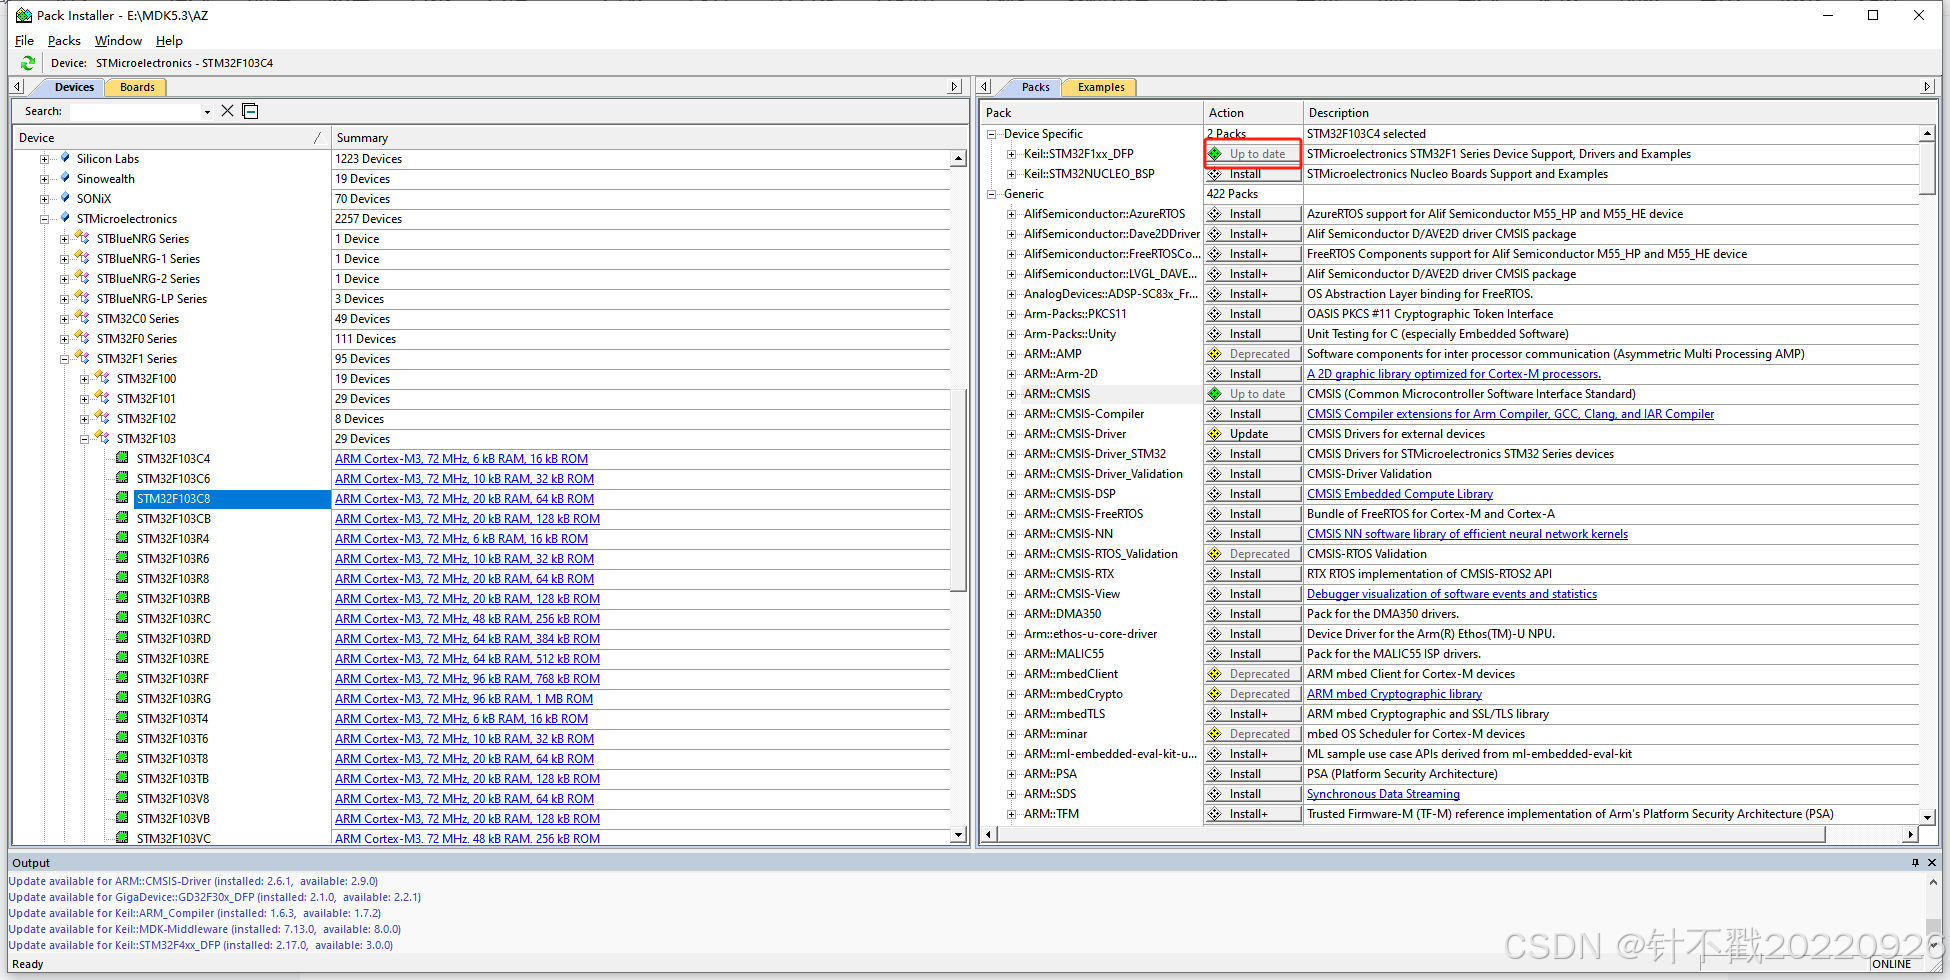Screen dimensions: 1950x980
Task: Open the Help menu
Action: pos(169,40)
